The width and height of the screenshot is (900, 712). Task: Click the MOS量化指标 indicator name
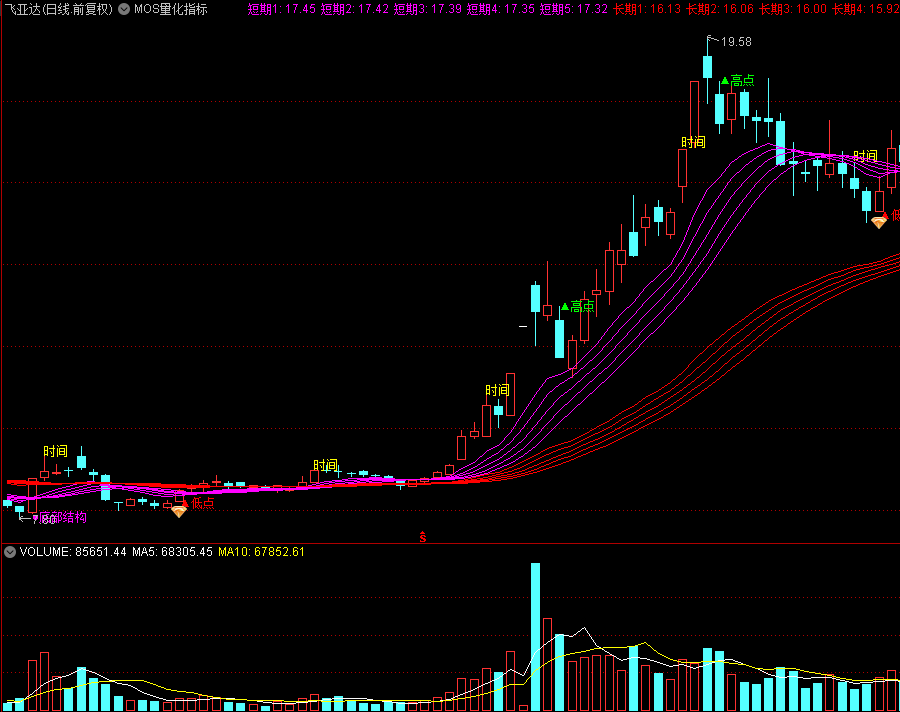click(x=170, y=9)
